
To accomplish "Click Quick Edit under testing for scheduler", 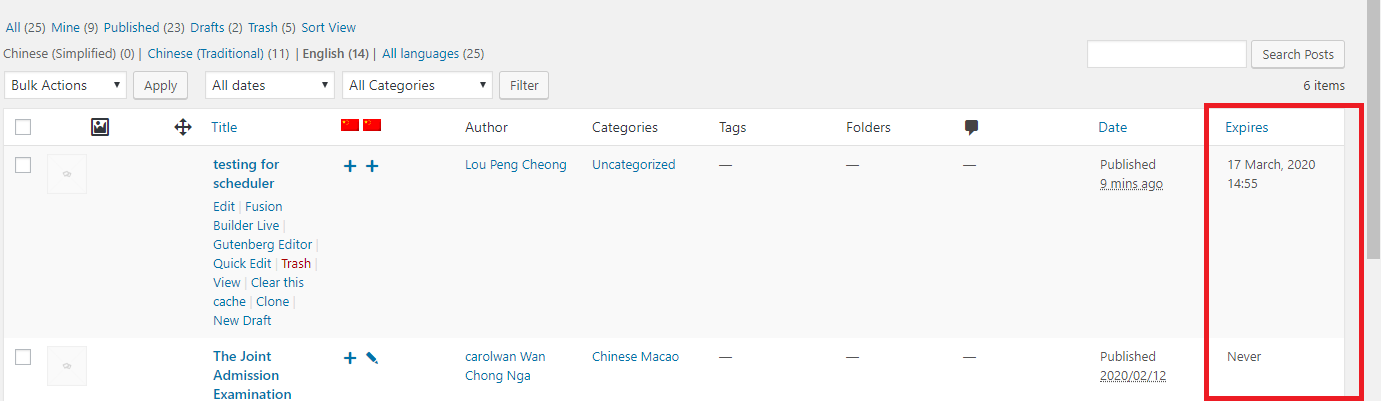I will 242,263.
